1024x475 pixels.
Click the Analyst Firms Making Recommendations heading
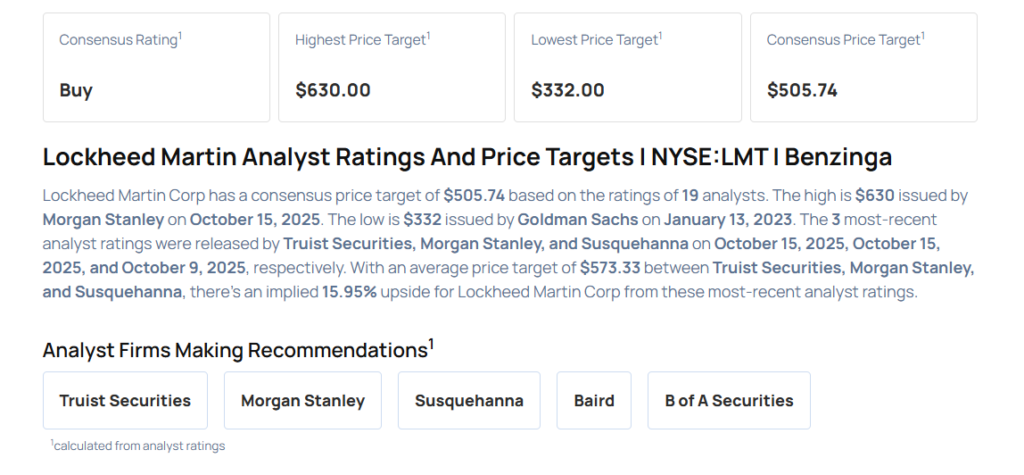click(x=237, y=349)
